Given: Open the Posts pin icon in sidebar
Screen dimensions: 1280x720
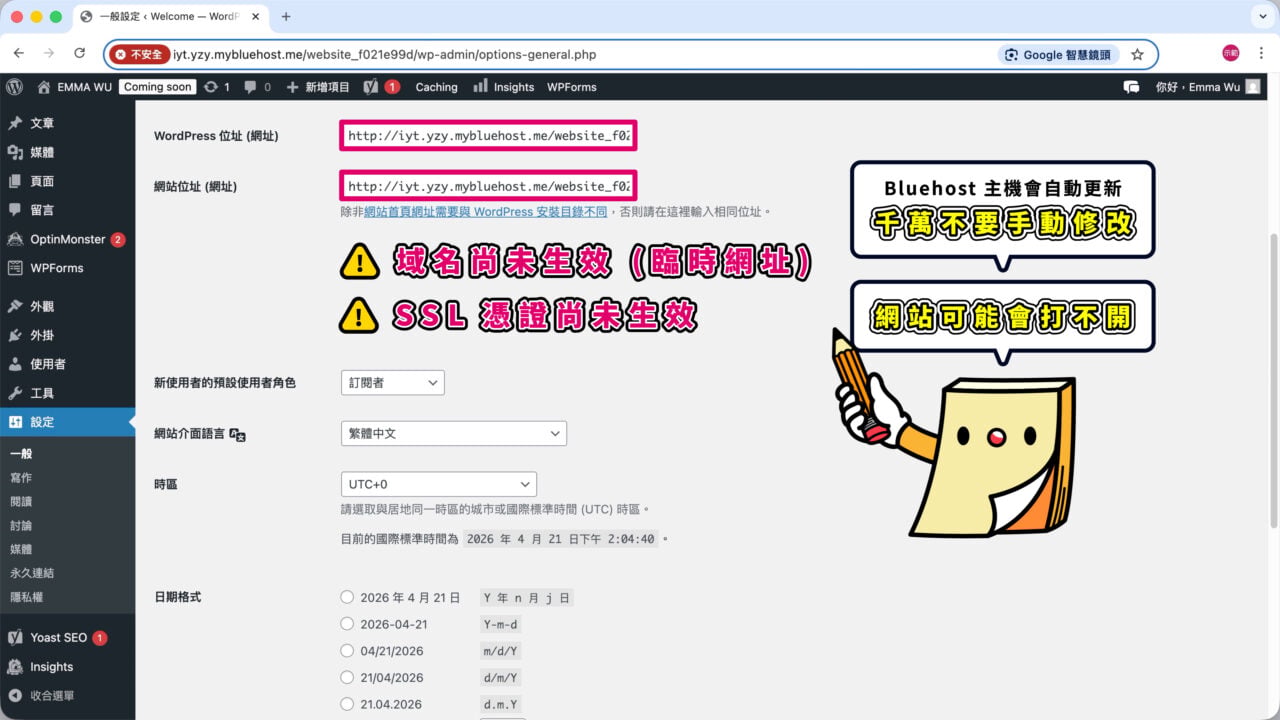Looking at the screenshot, I should pos(15,123).
